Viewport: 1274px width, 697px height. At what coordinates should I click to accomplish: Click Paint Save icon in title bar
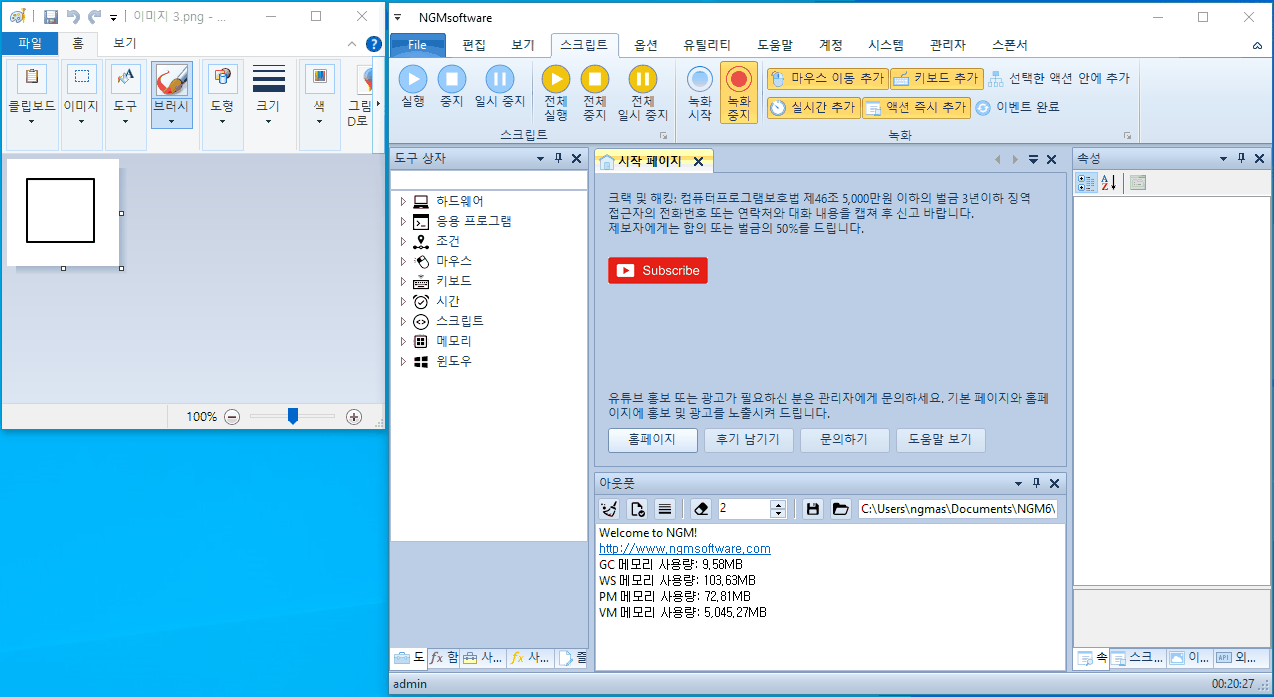(x=51, y=17)
